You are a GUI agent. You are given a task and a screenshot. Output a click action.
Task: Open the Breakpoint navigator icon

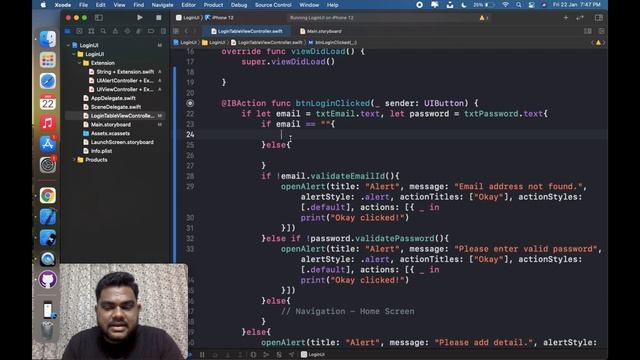point(151,31)
